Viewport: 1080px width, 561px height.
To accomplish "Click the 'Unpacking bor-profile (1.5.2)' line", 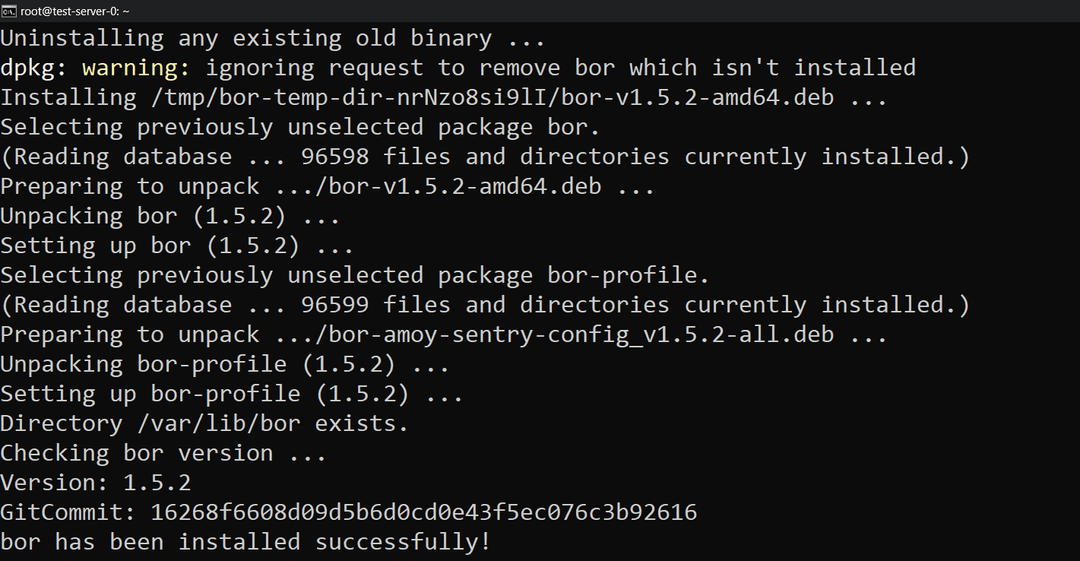I will point(225,365).
